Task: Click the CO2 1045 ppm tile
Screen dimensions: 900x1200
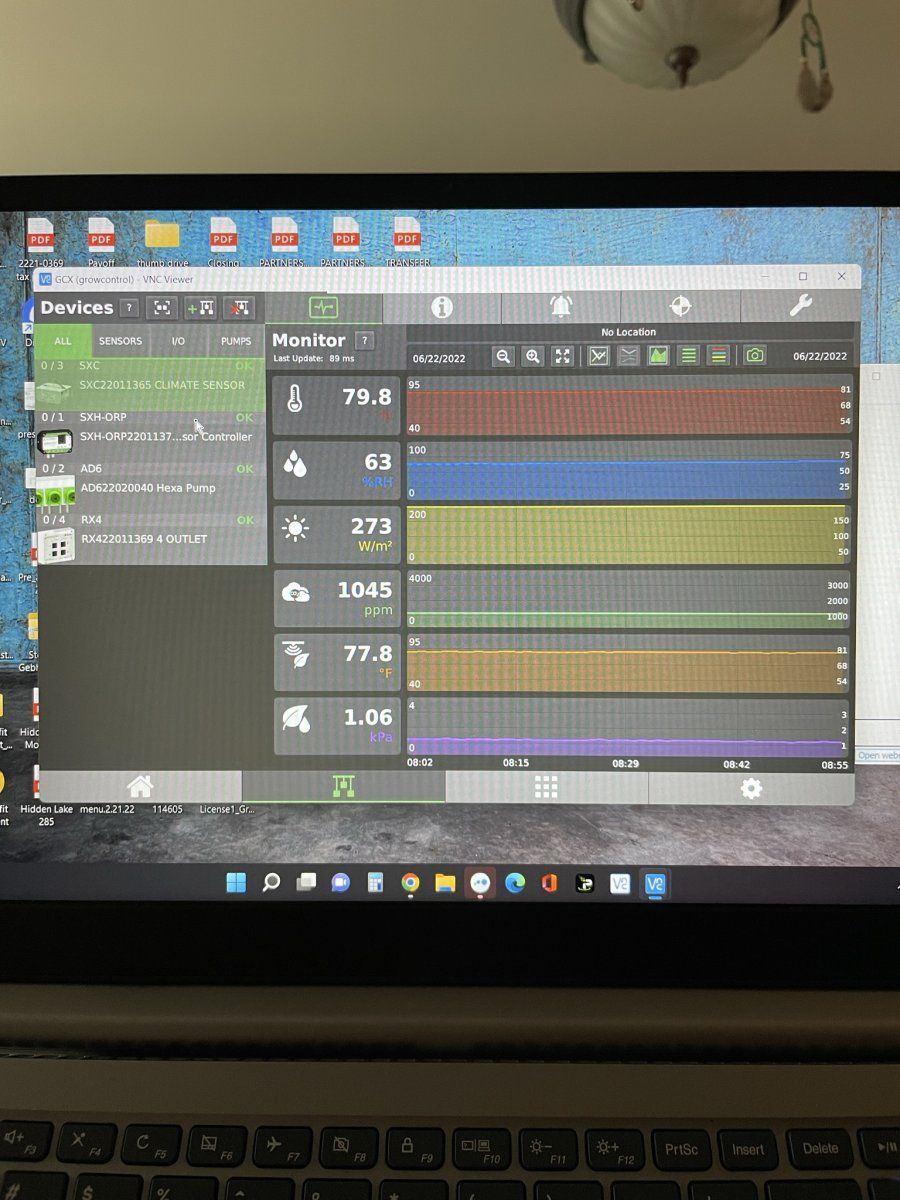Action: (337, 598)
